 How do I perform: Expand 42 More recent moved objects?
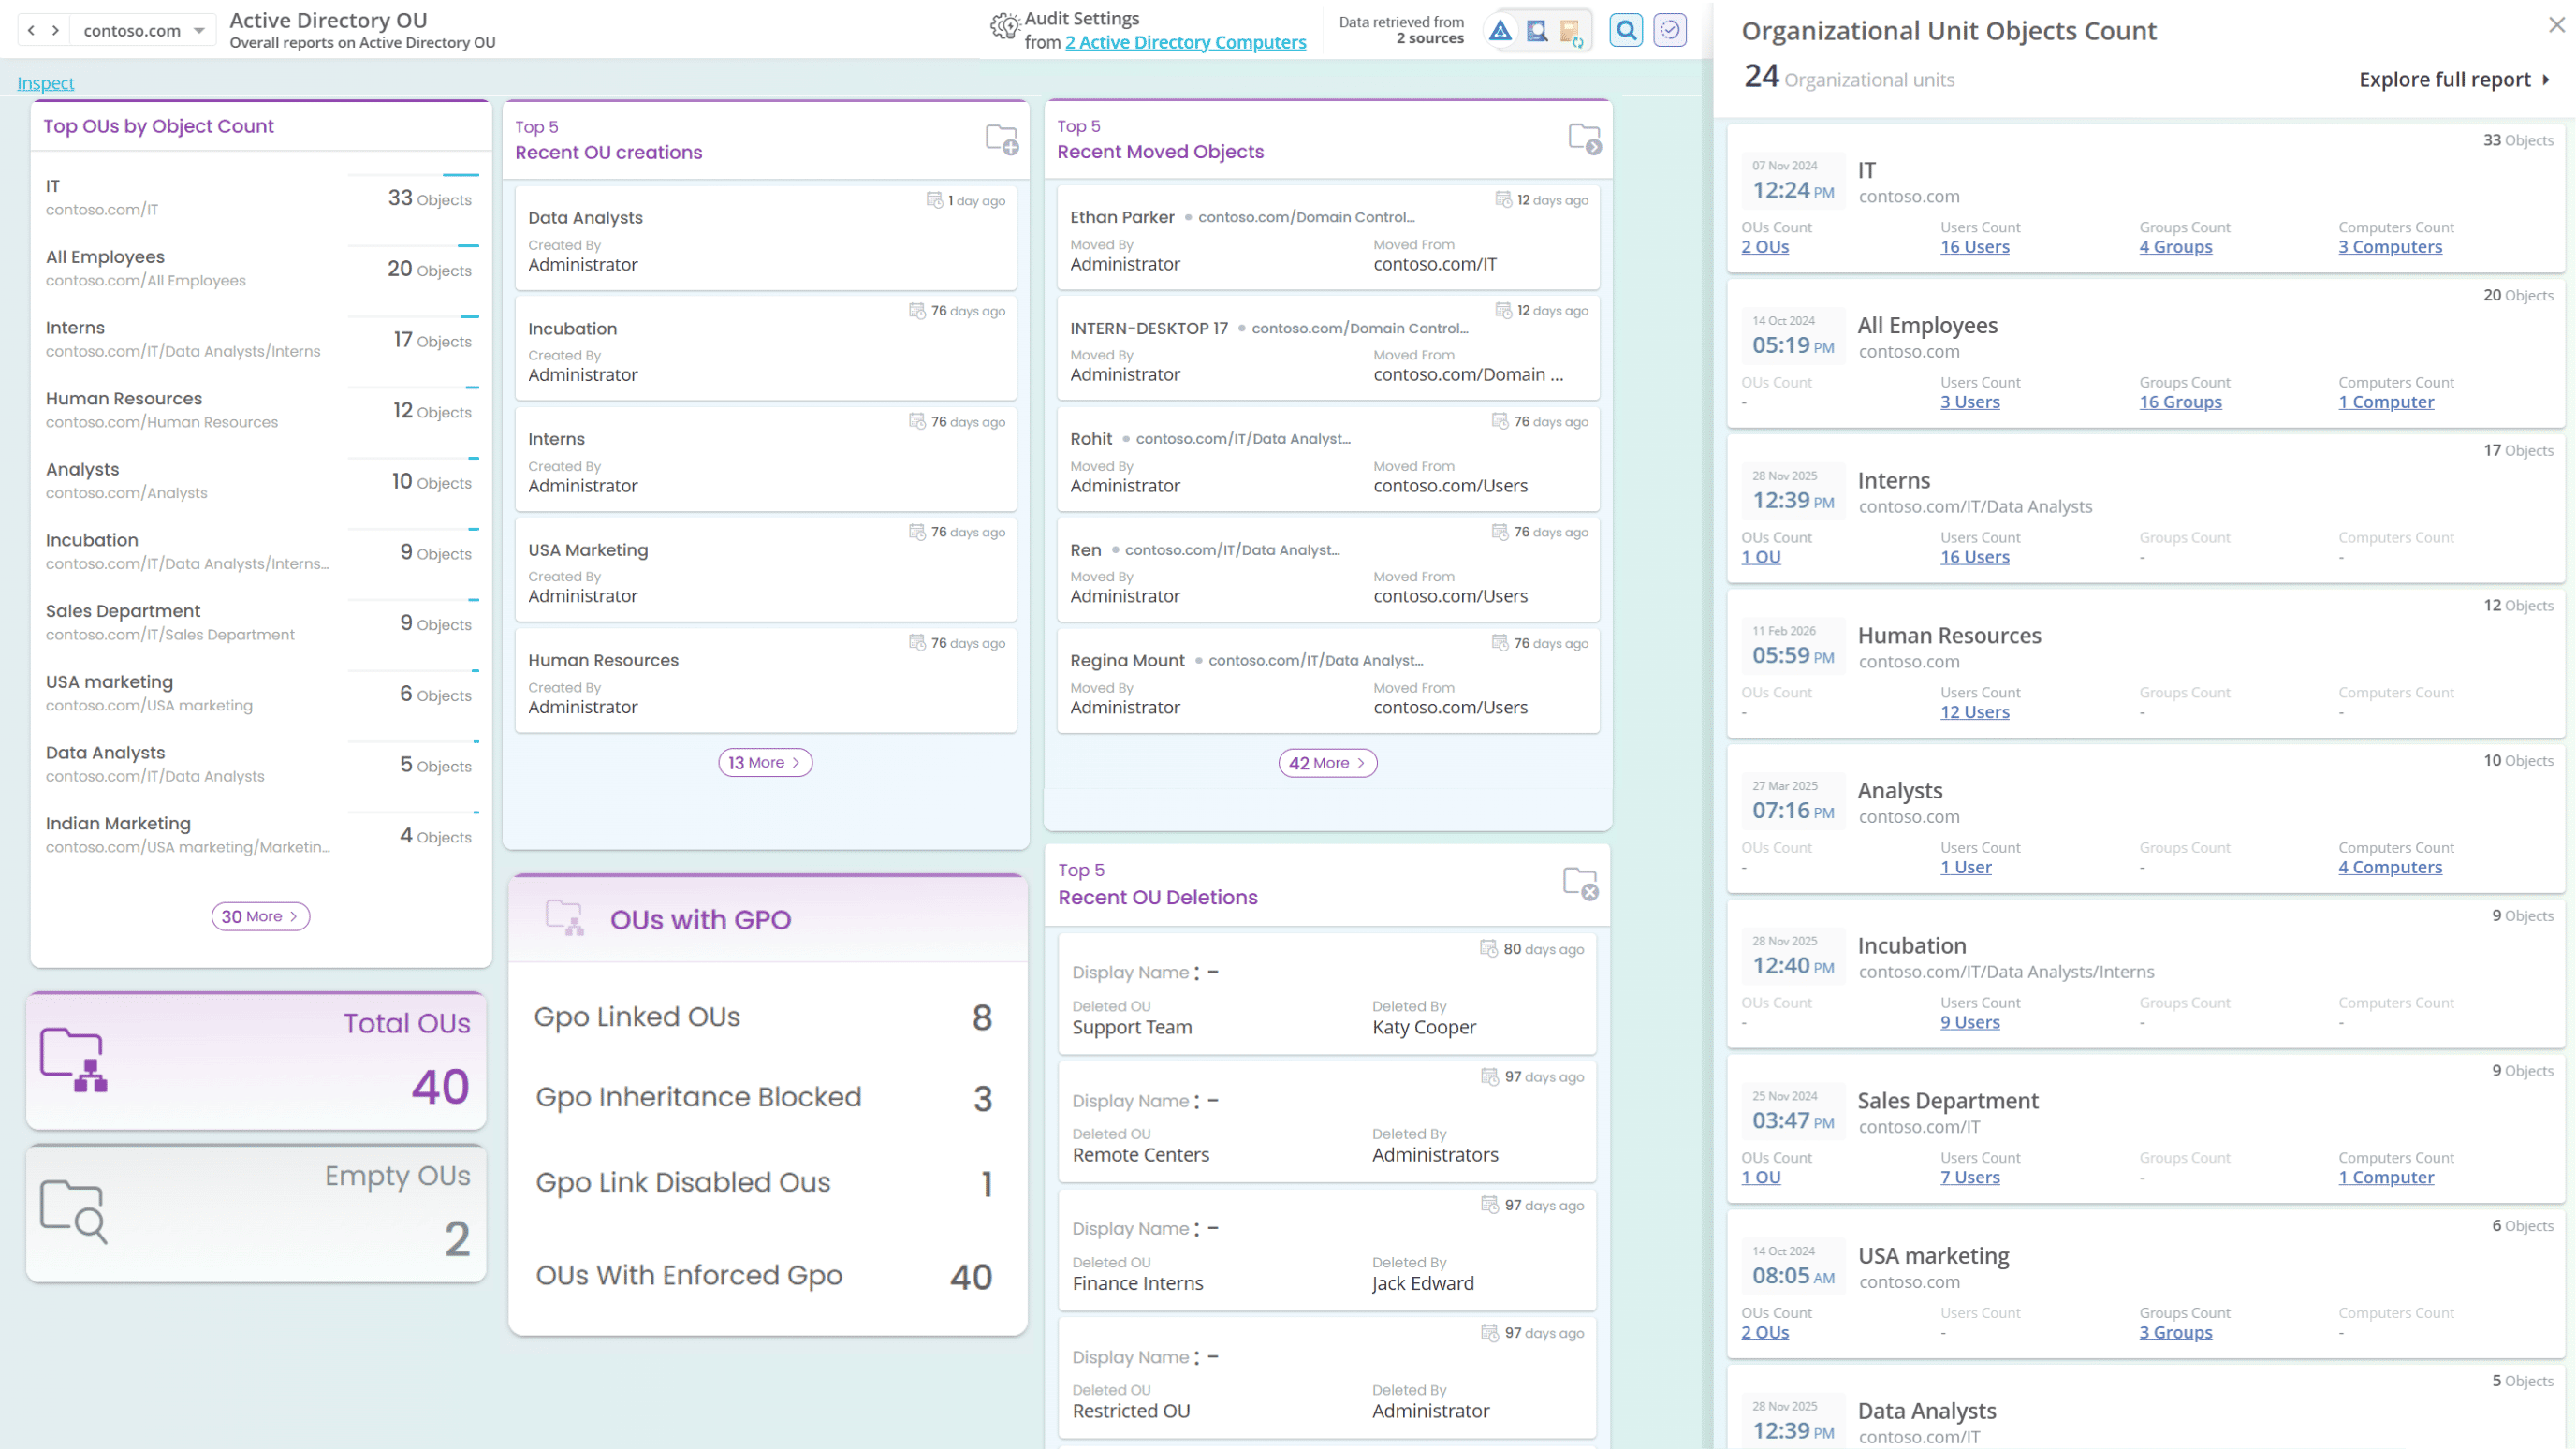coord(1327,763)
